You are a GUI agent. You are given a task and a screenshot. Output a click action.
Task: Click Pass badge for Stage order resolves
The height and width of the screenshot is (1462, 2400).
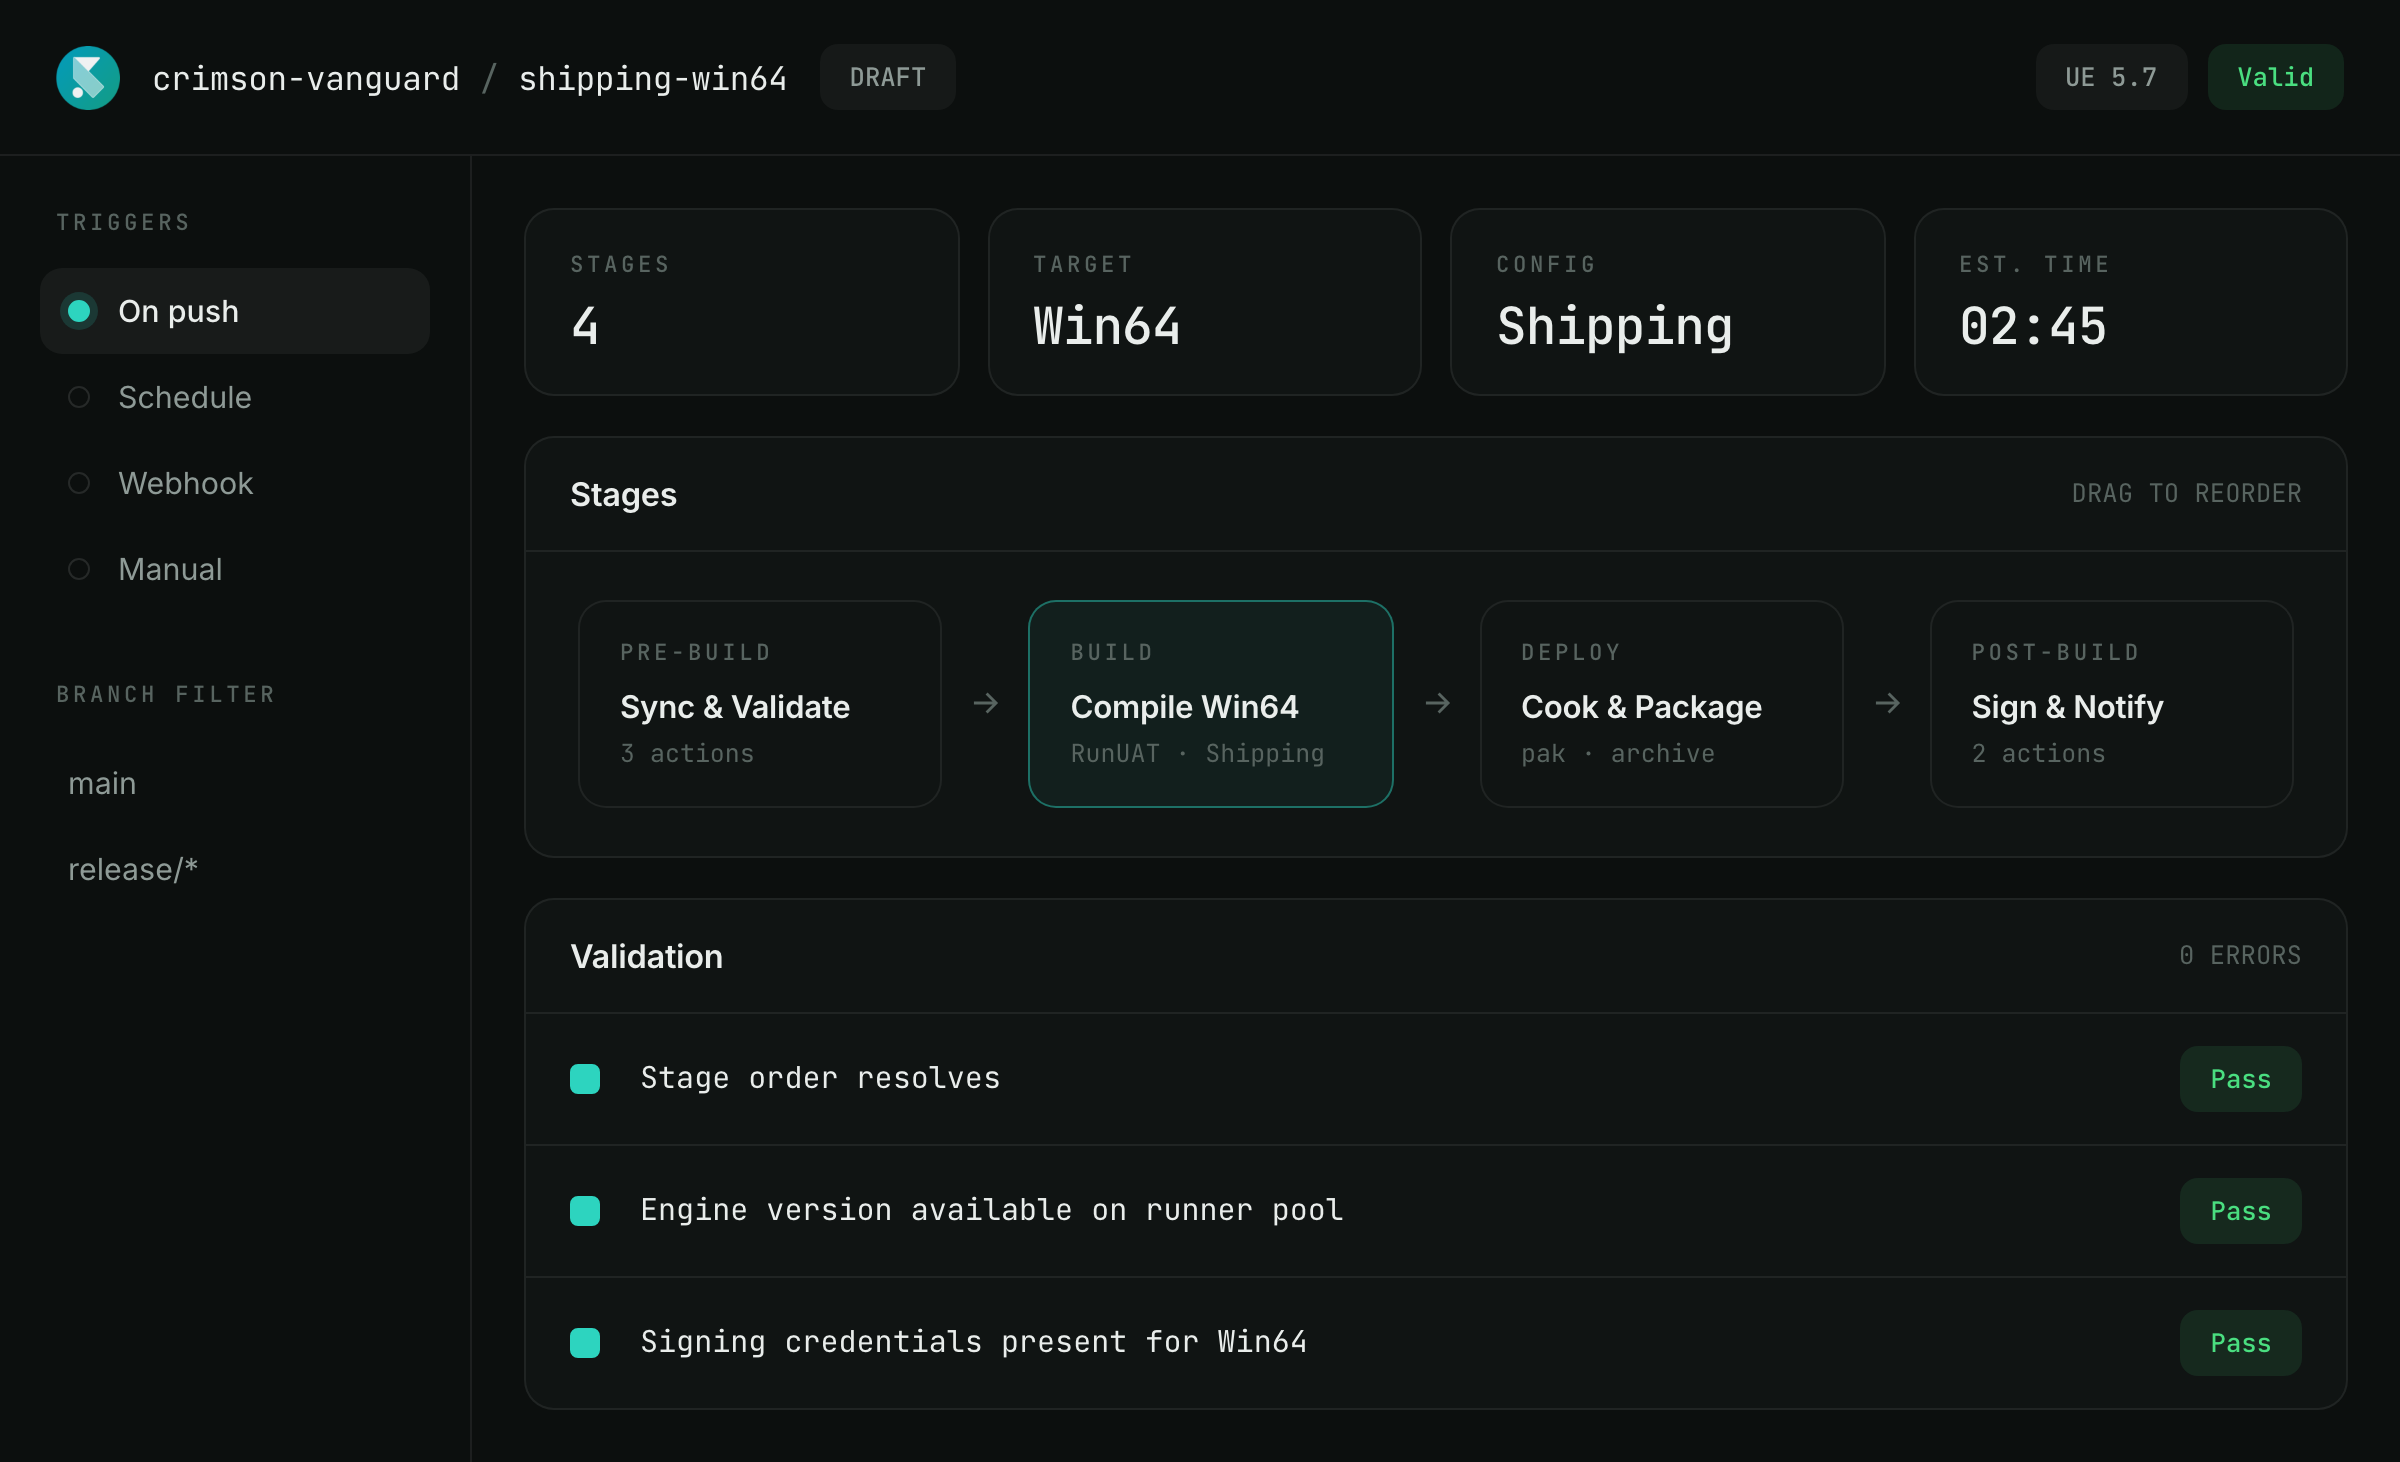2241,1079
